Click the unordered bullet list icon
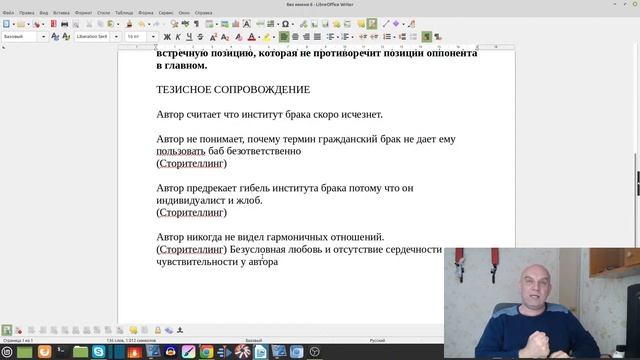Screen dimensions: 640x360 pyautogui.click(x=330, y=37)
